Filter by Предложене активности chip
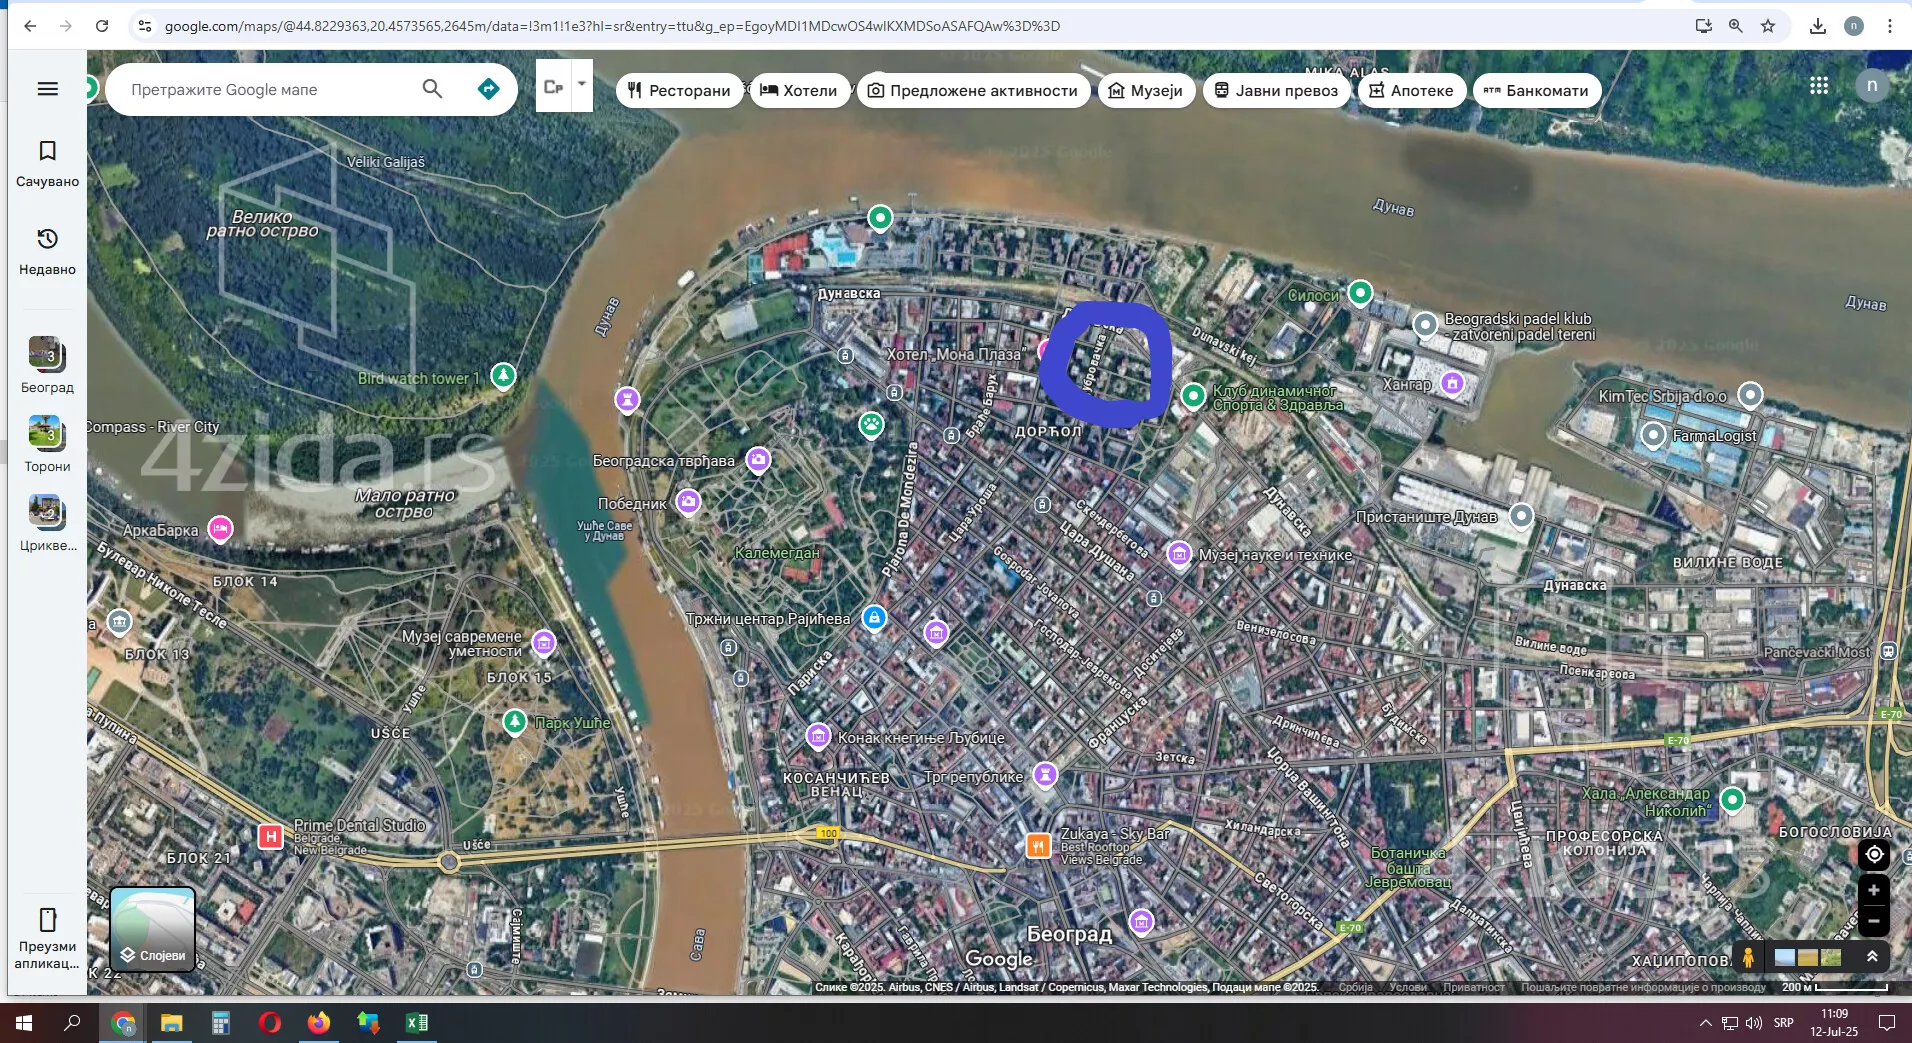Screen dimensions: 1912x1043 (x=973, y=90)
